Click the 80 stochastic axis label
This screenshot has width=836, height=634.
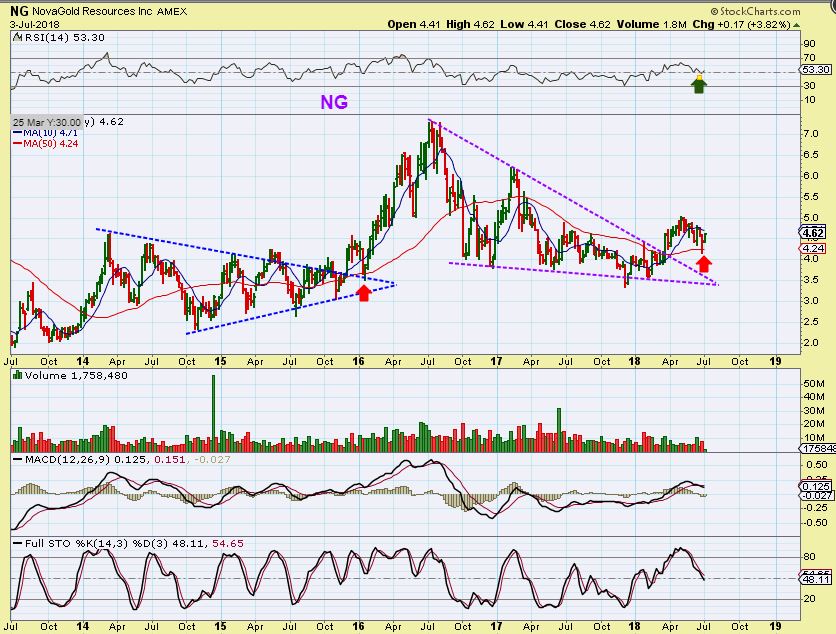click(x=809, y=556)
